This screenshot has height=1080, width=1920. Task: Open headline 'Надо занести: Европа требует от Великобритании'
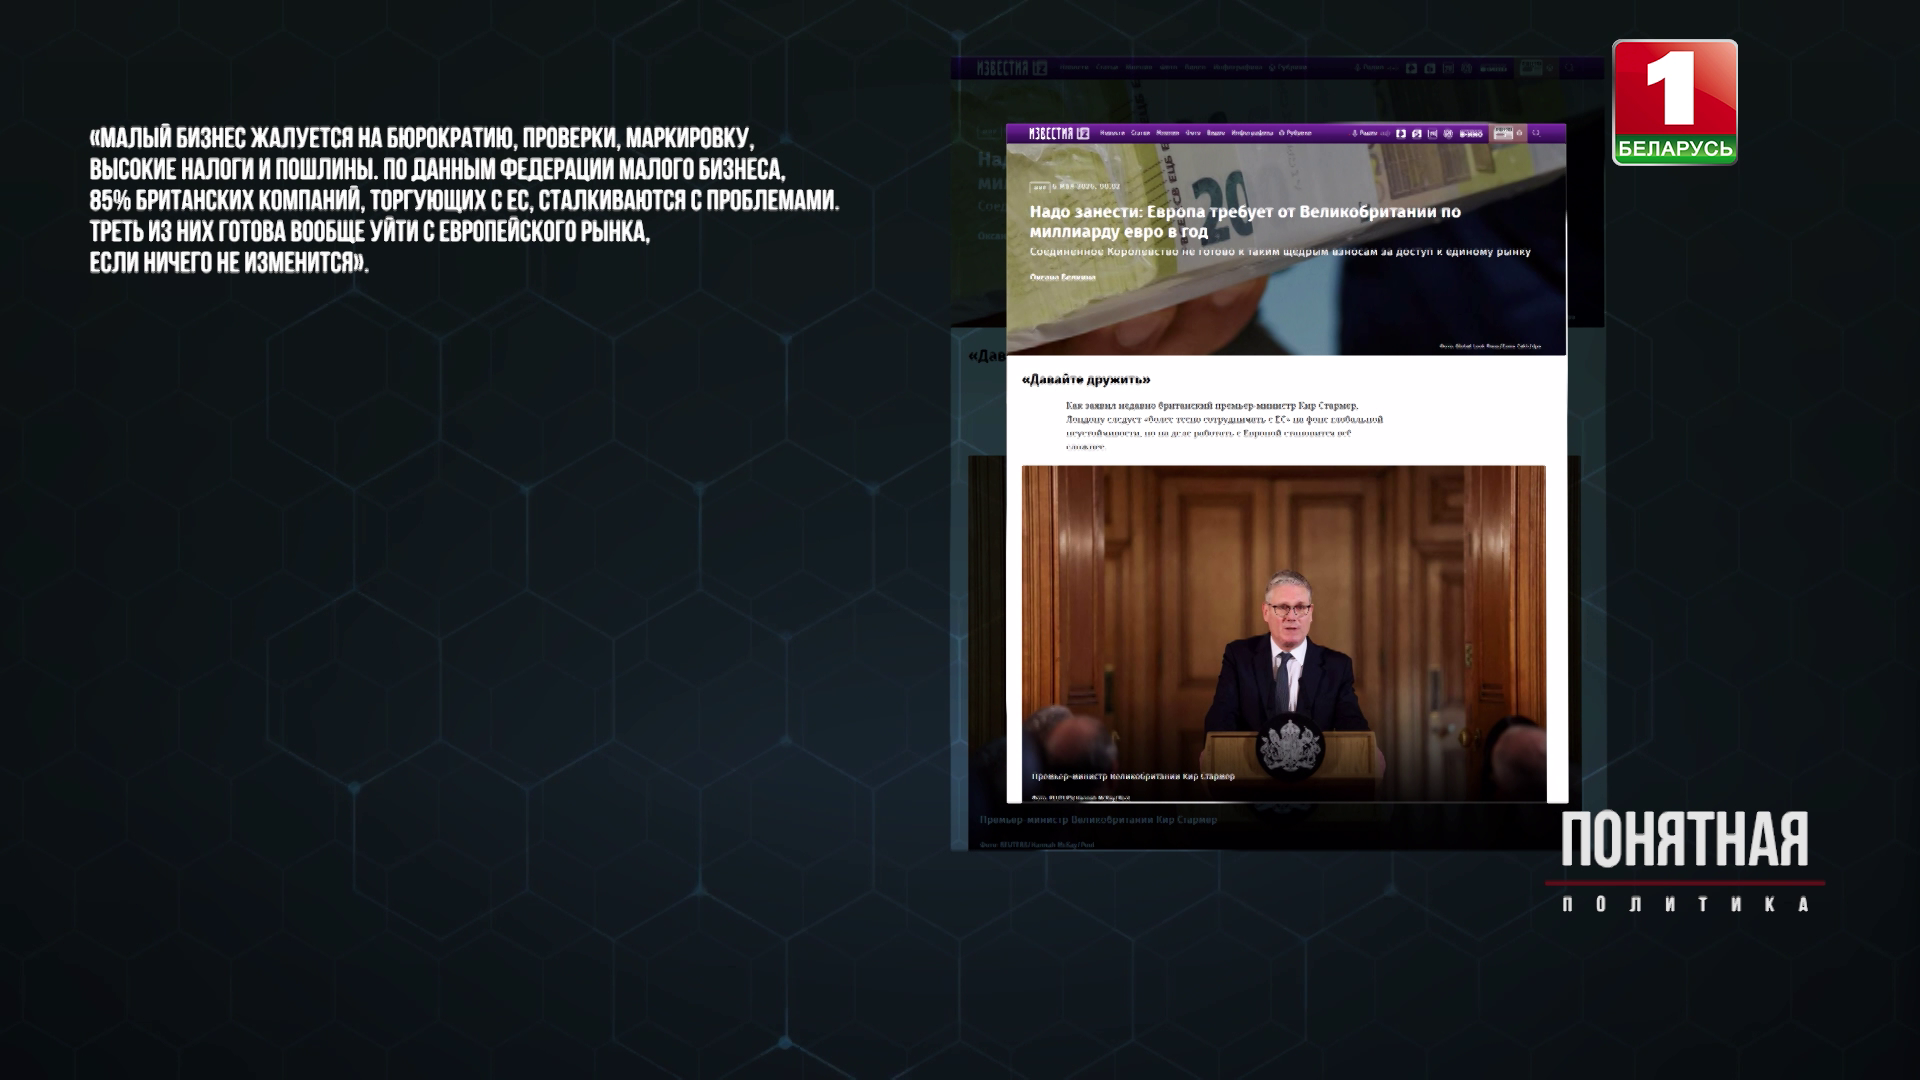(x=1245, y=221)
